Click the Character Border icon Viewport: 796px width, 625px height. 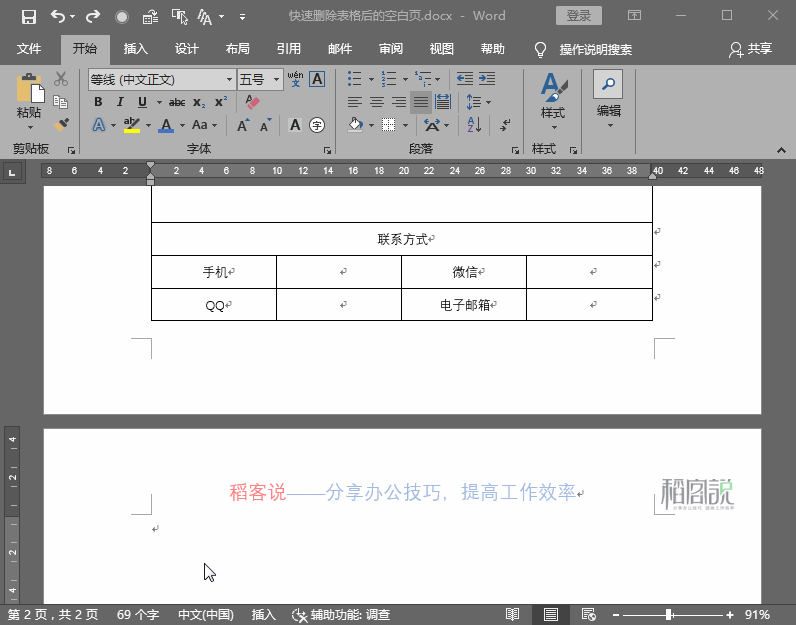317,79
